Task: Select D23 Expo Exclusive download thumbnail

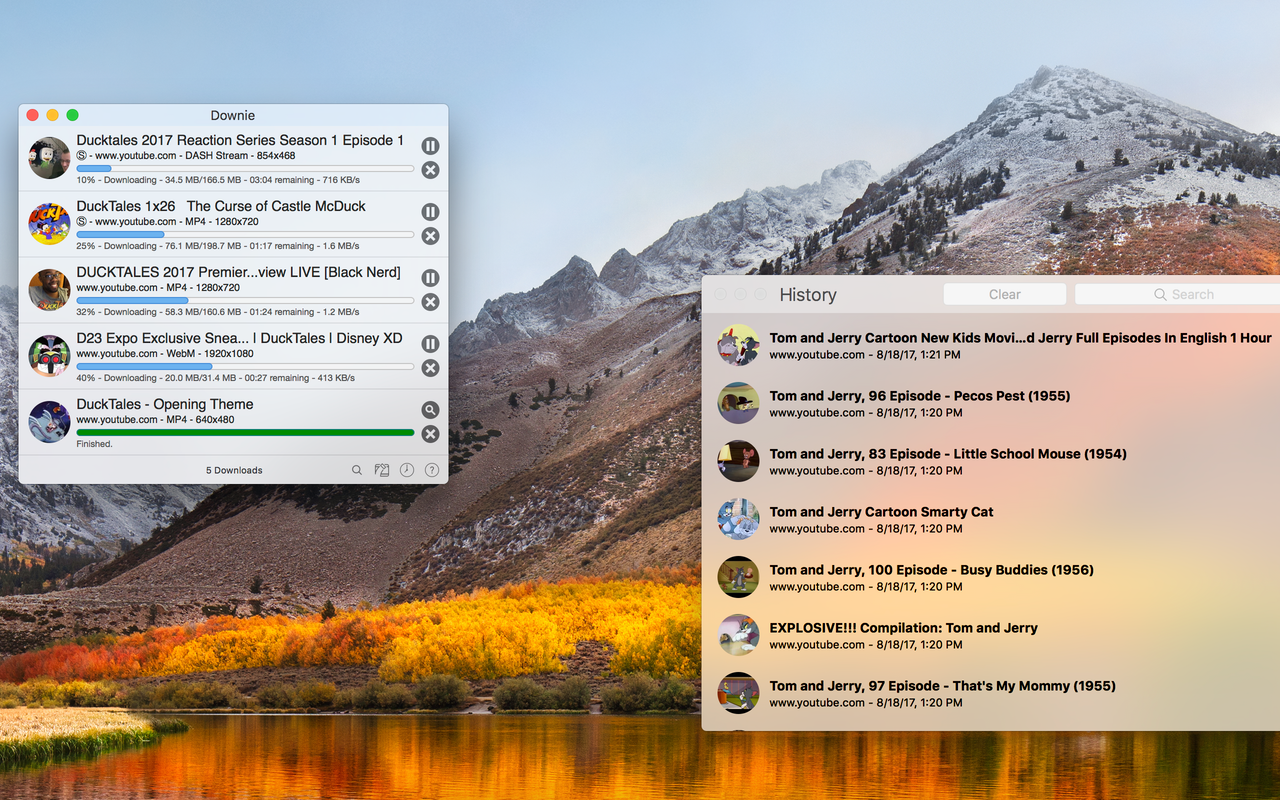Action: tap(49, 356)
